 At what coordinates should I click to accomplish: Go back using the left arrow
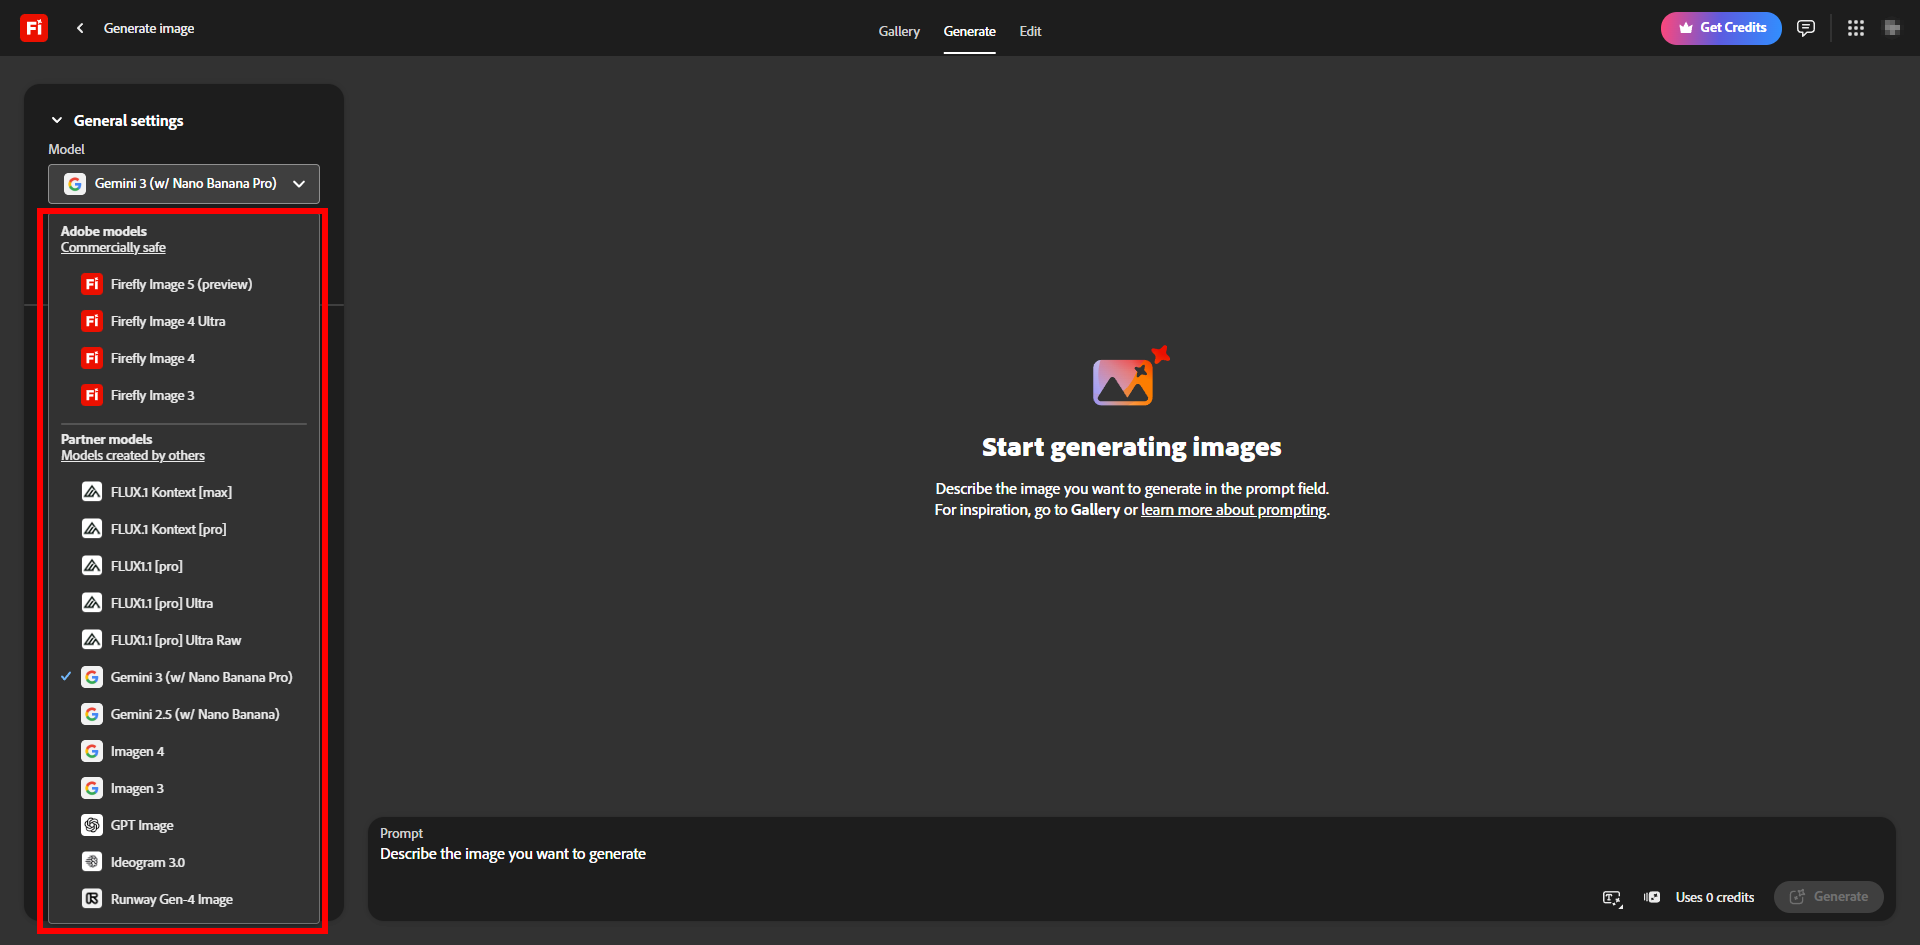click(80, 28)
